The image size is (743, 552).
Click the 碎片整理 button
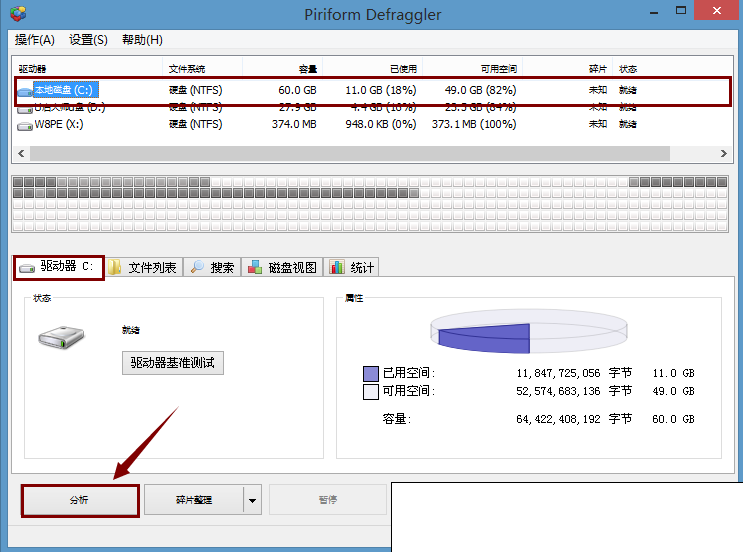click(194, 500)
